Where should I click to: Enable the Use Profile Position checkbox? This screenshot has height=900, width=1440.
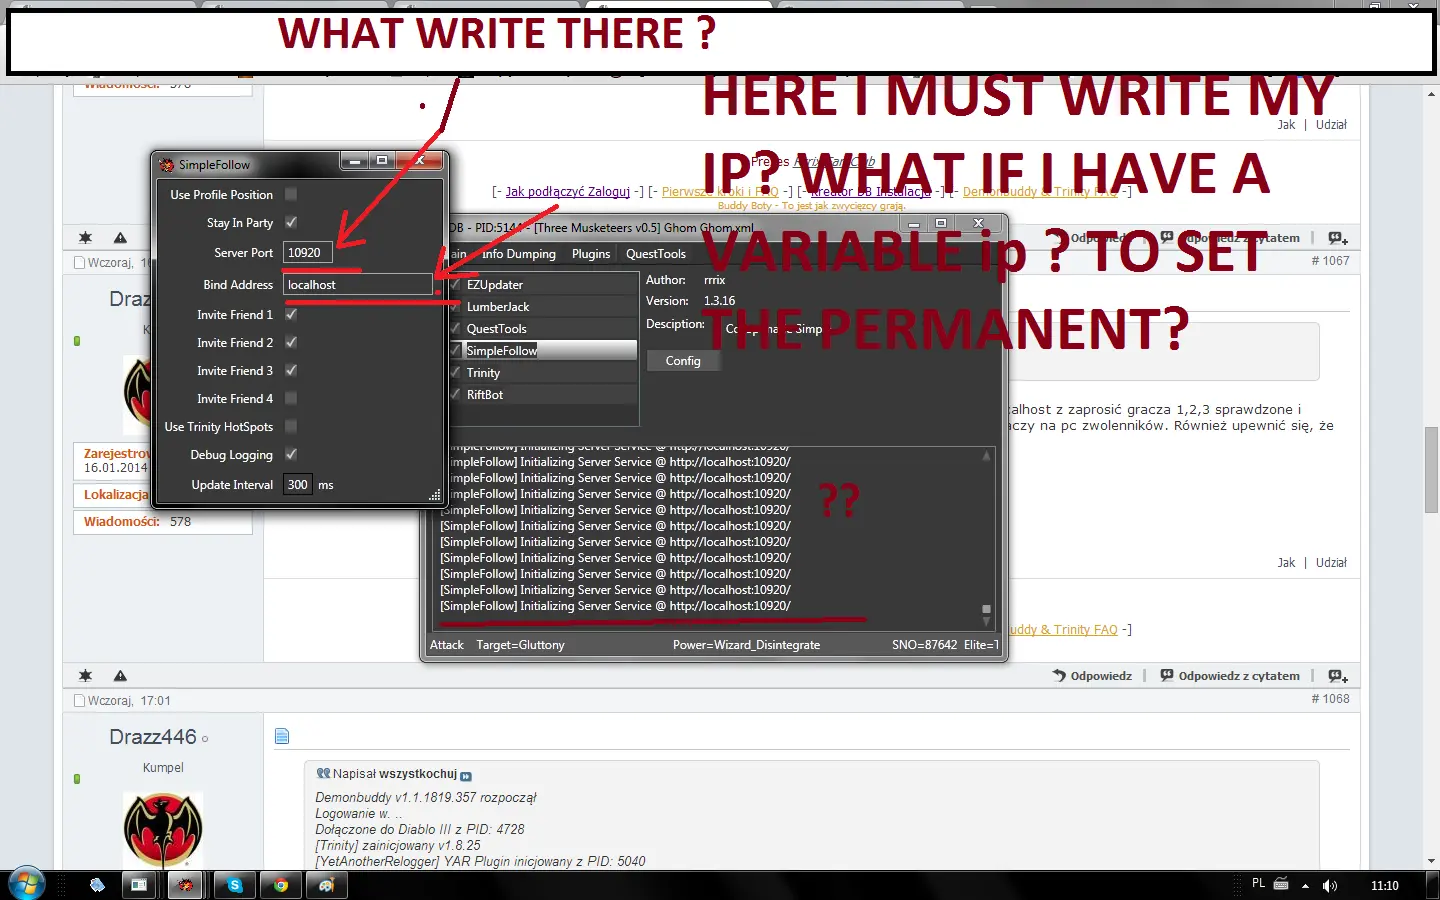click(x=291, y=194)
